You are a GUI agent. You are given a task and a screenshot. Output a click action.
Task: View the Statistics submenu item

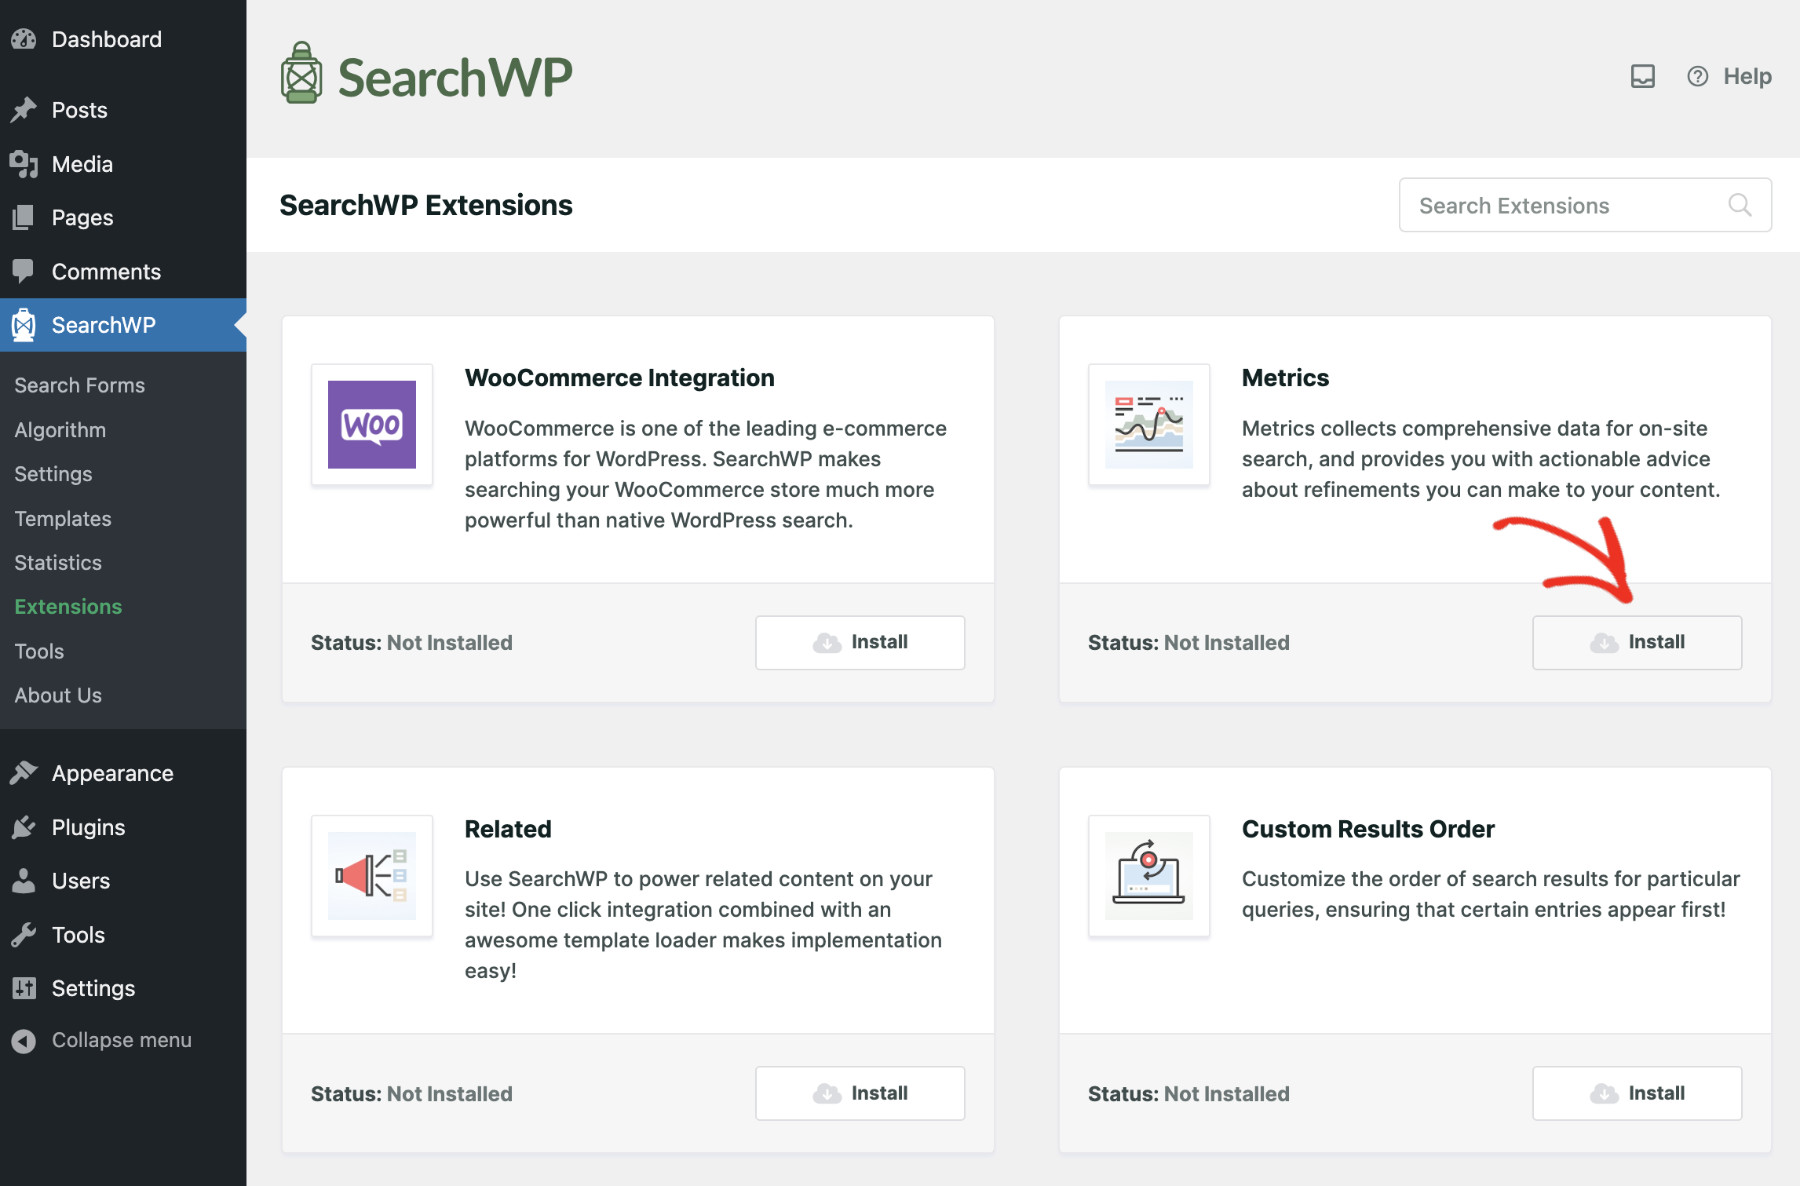tap(58, 562)
